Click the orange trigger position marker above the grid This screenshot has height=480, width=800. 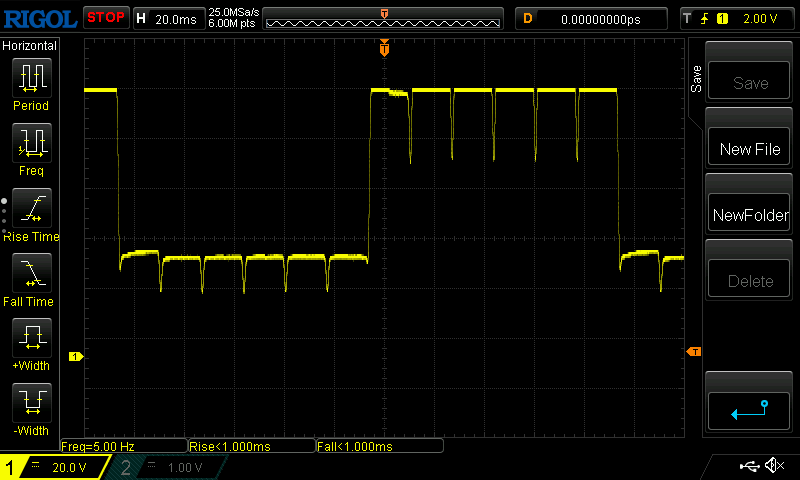(384, 47)
